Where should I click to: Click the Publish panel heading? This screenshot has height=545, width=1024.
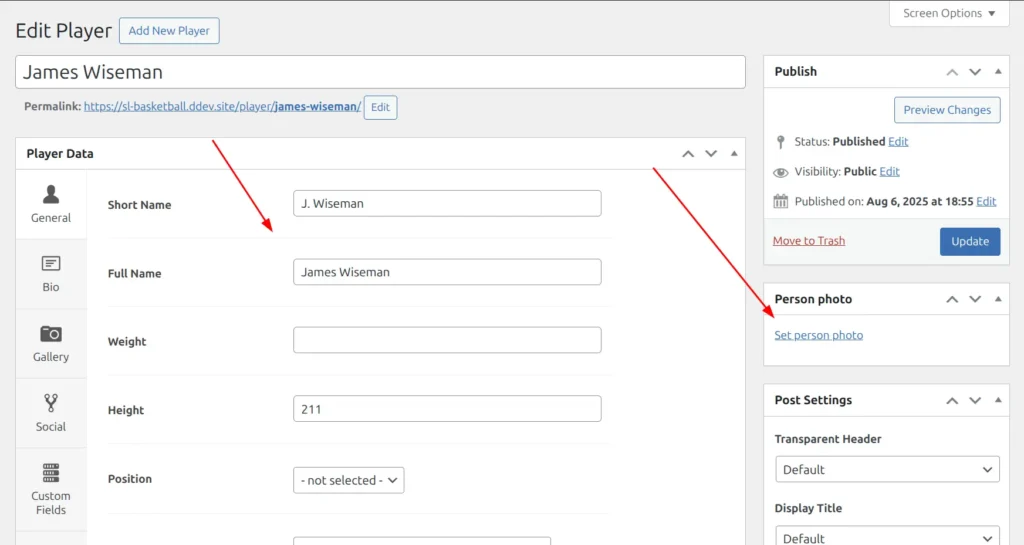[795, 72]
